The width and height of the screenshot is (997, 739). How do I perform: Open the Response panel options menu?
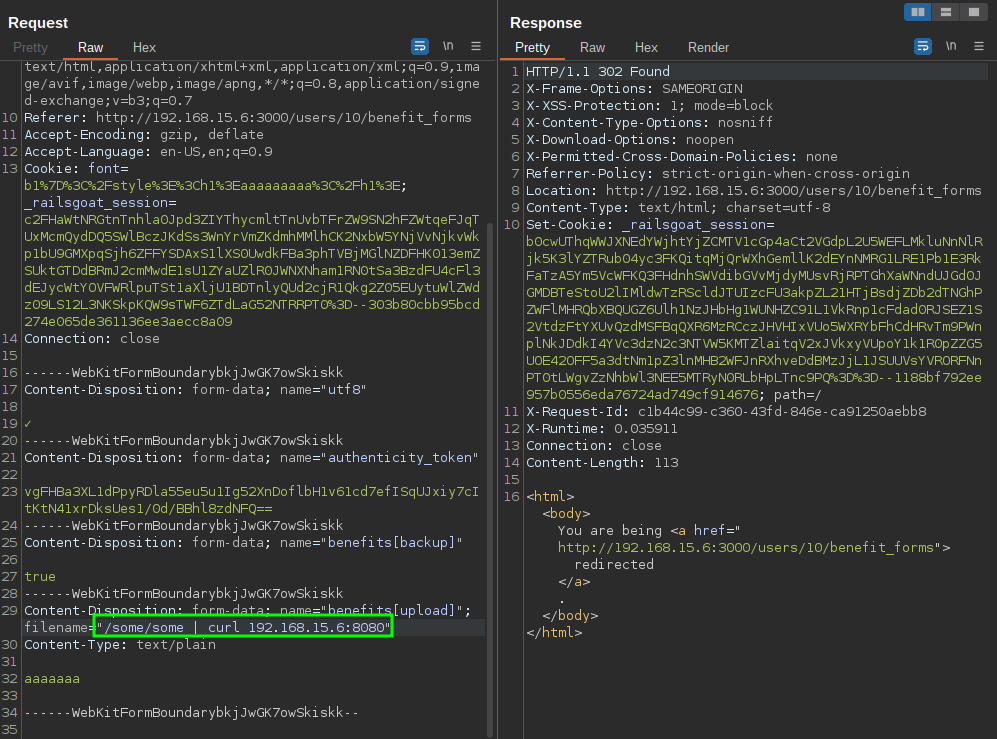tap(978, 46)
